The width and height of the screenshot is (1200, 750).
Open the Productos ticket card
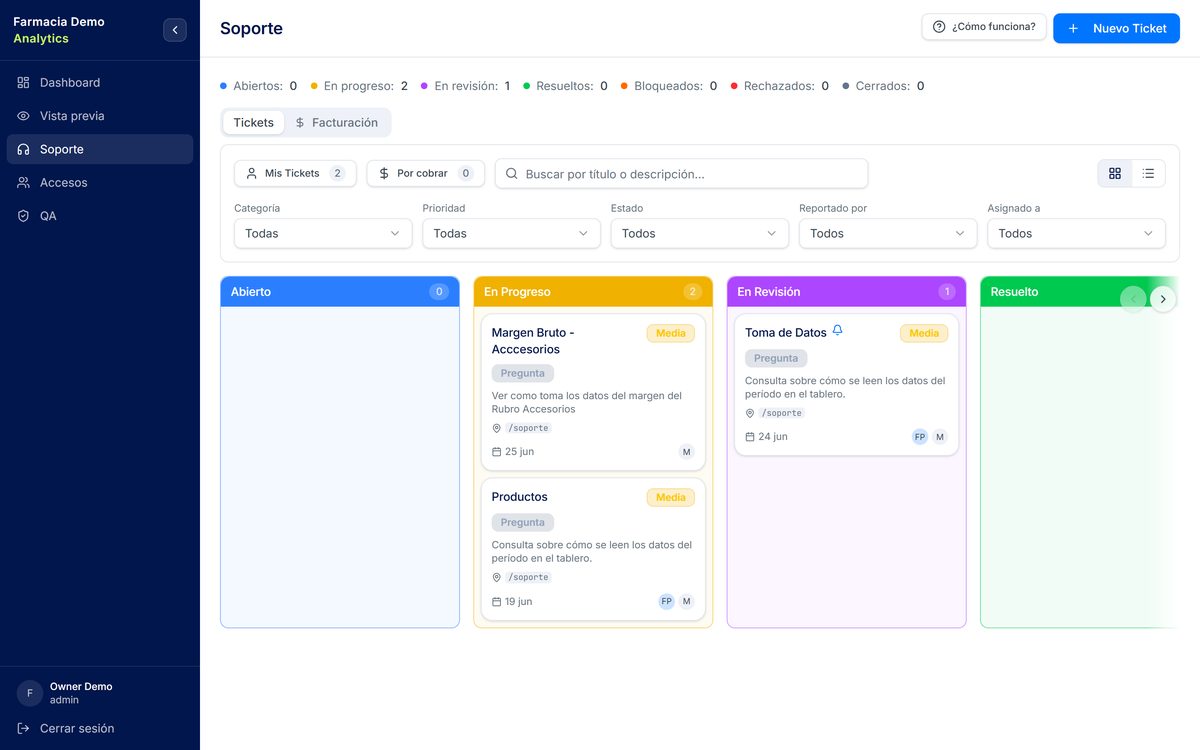593,549
